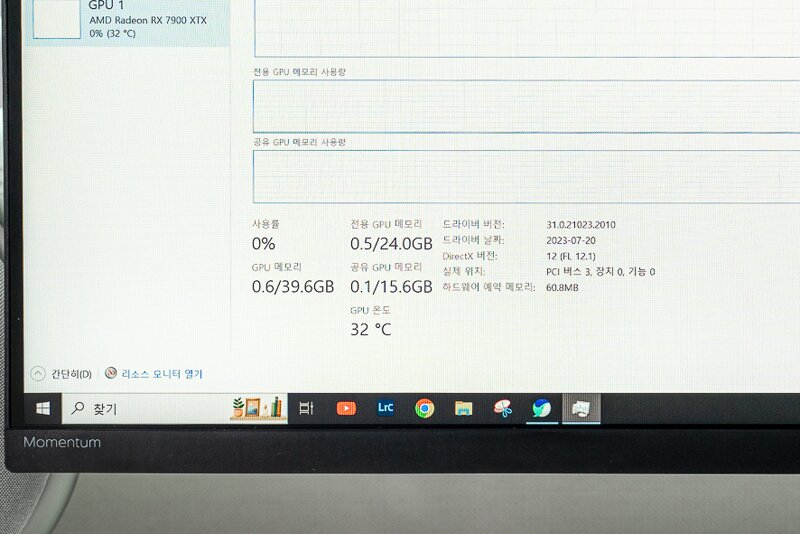Viewport: 800px width, 534px height.
Task: Click the 하드웨어 예약 메모리 label
Action: (489, 287)
